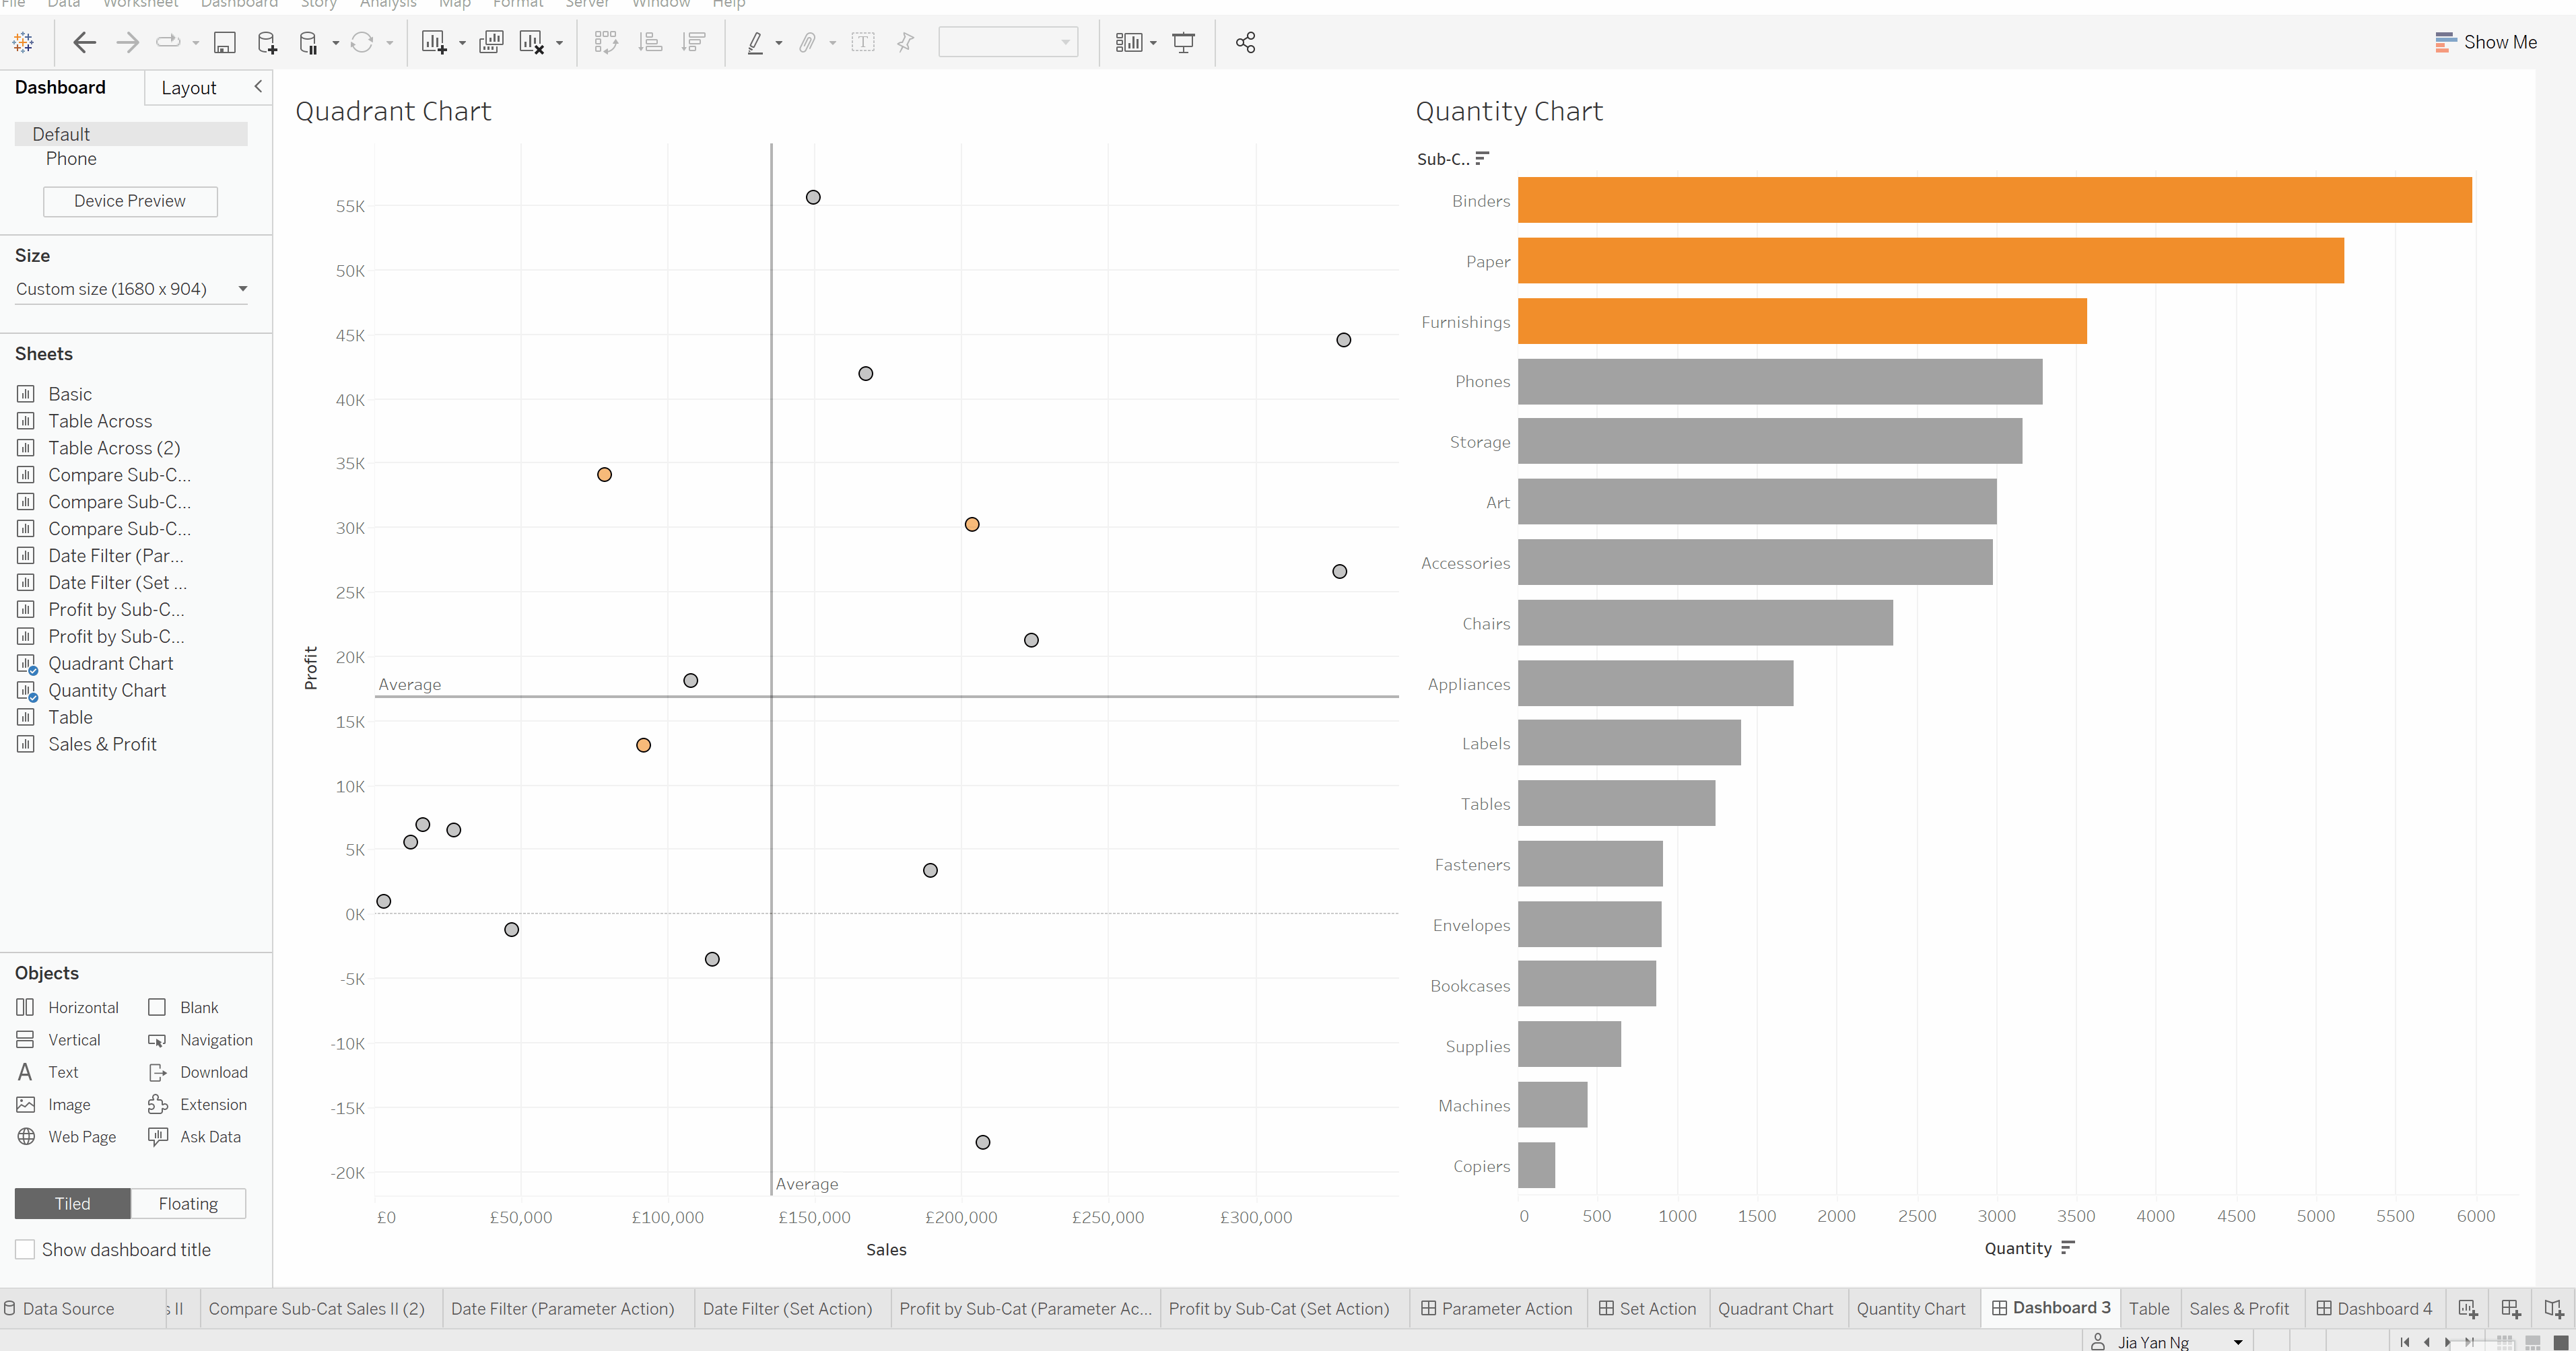Image resolution: width=2576 pixels, height=1351 pixels.
Task: Switch to Floating object layout
Action: pyautogui.click(x=188, y=1203)
